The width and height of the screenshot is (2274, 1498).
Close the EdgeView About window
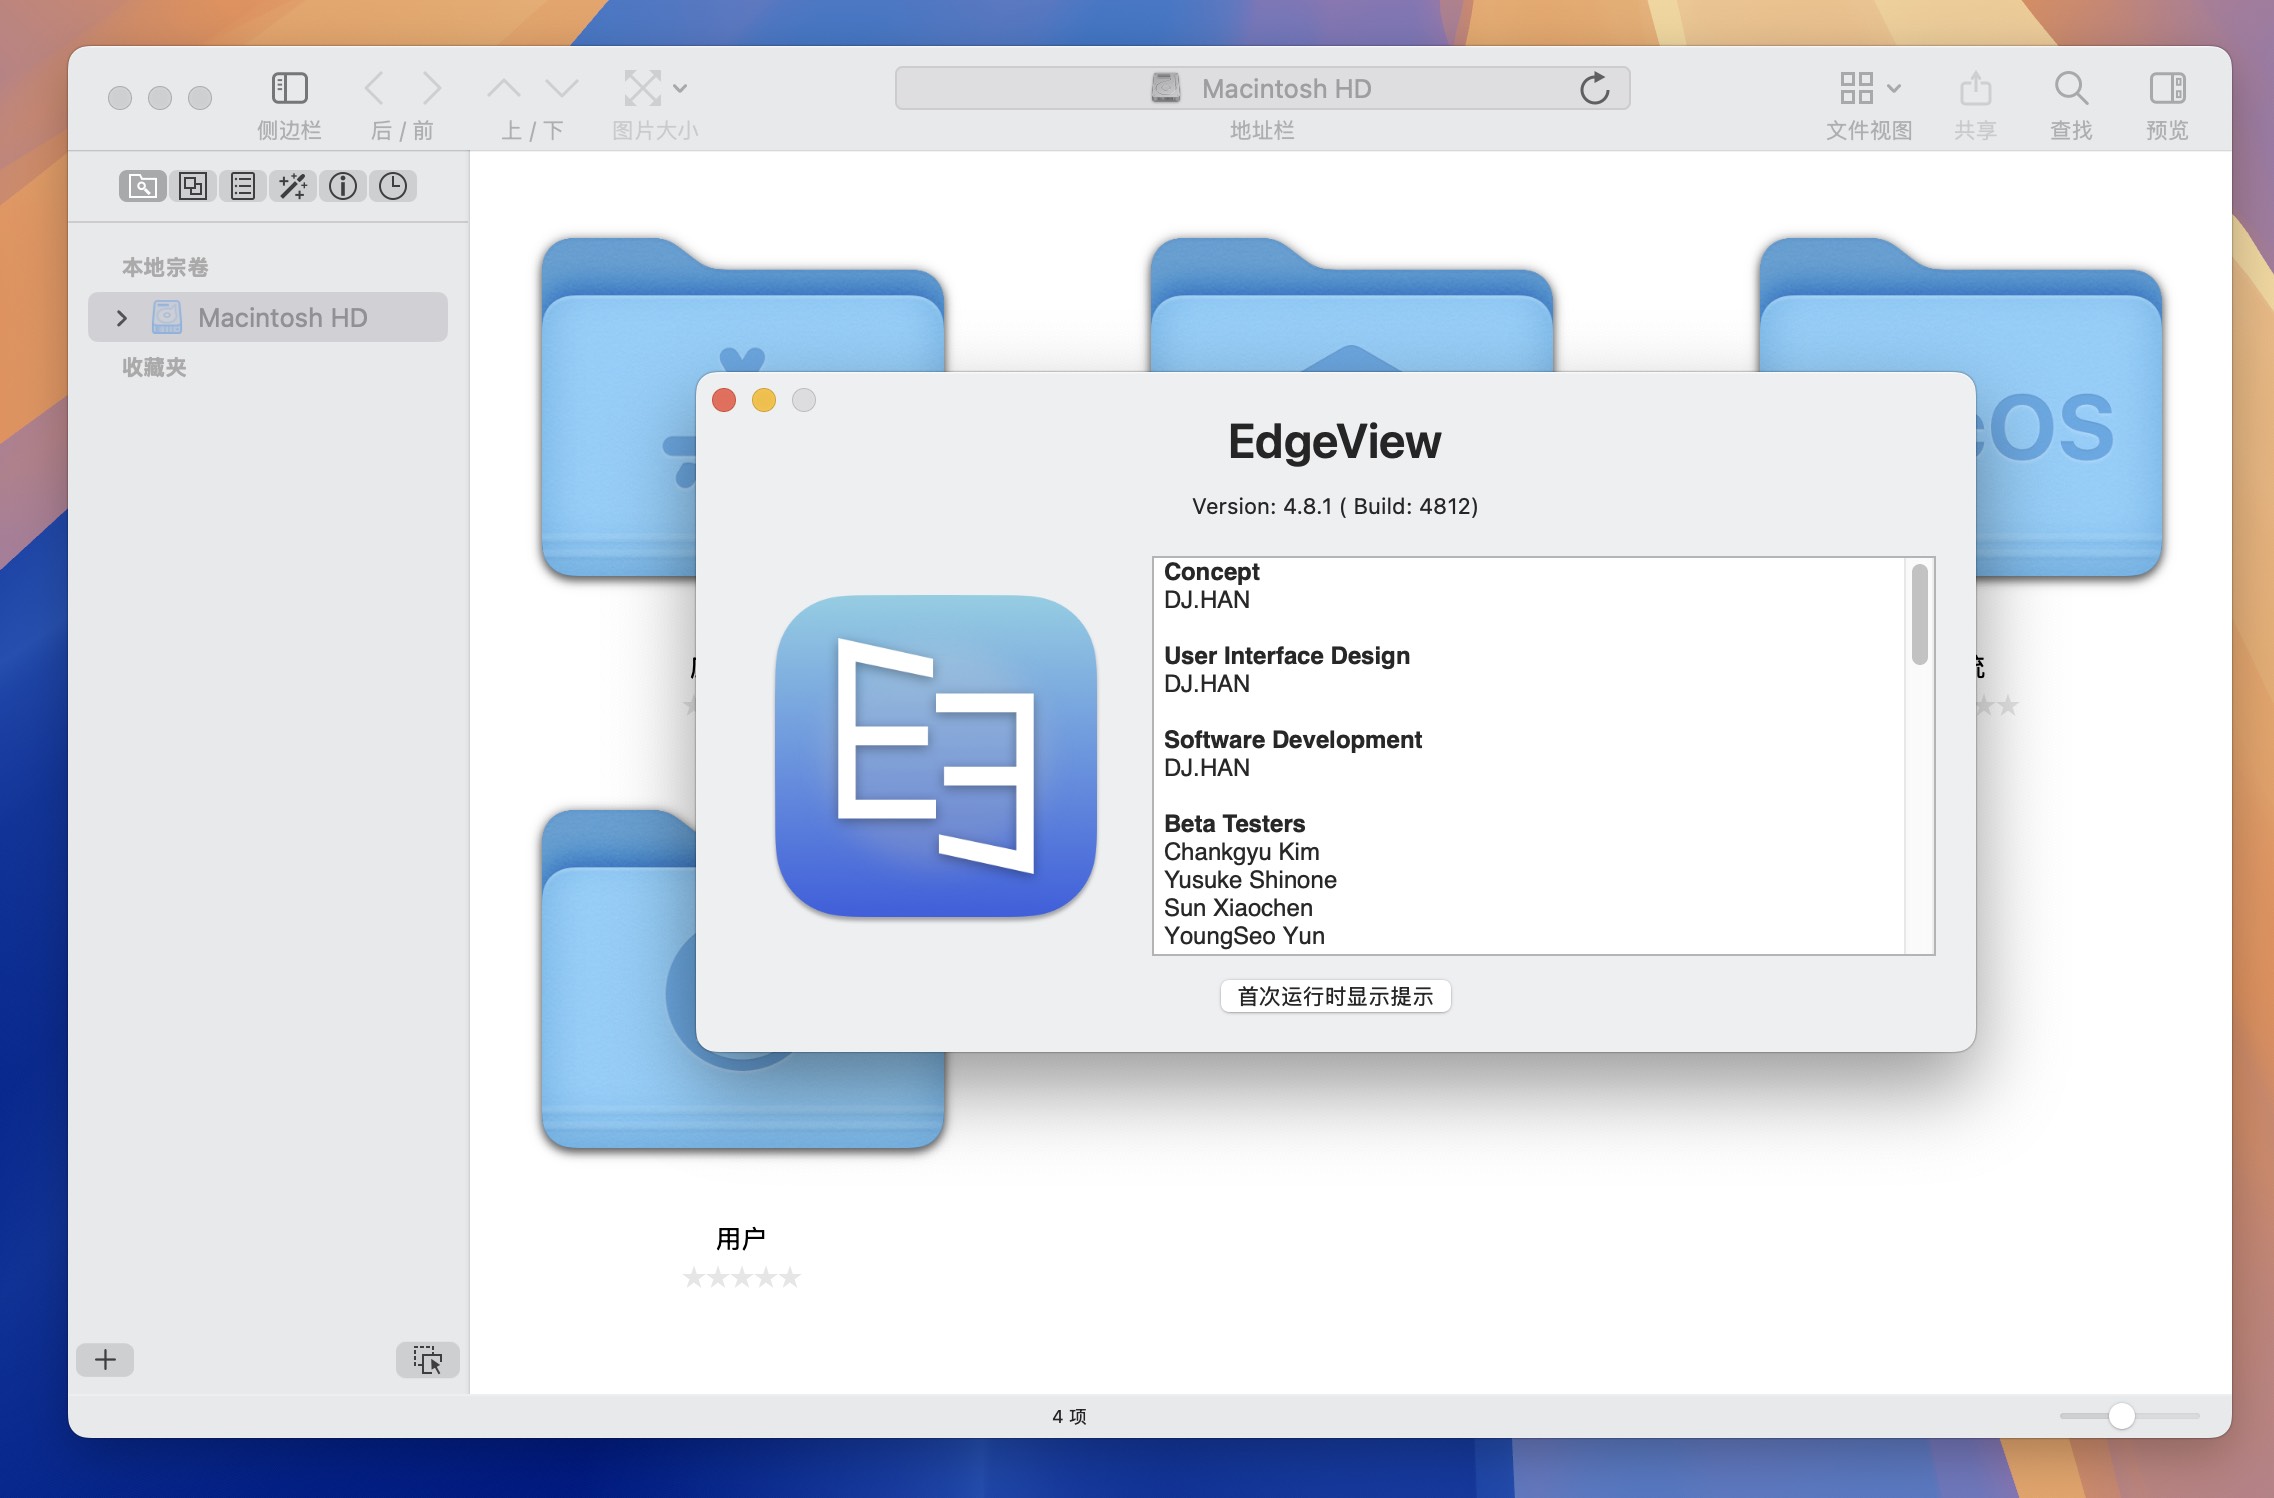click(724, 400)
